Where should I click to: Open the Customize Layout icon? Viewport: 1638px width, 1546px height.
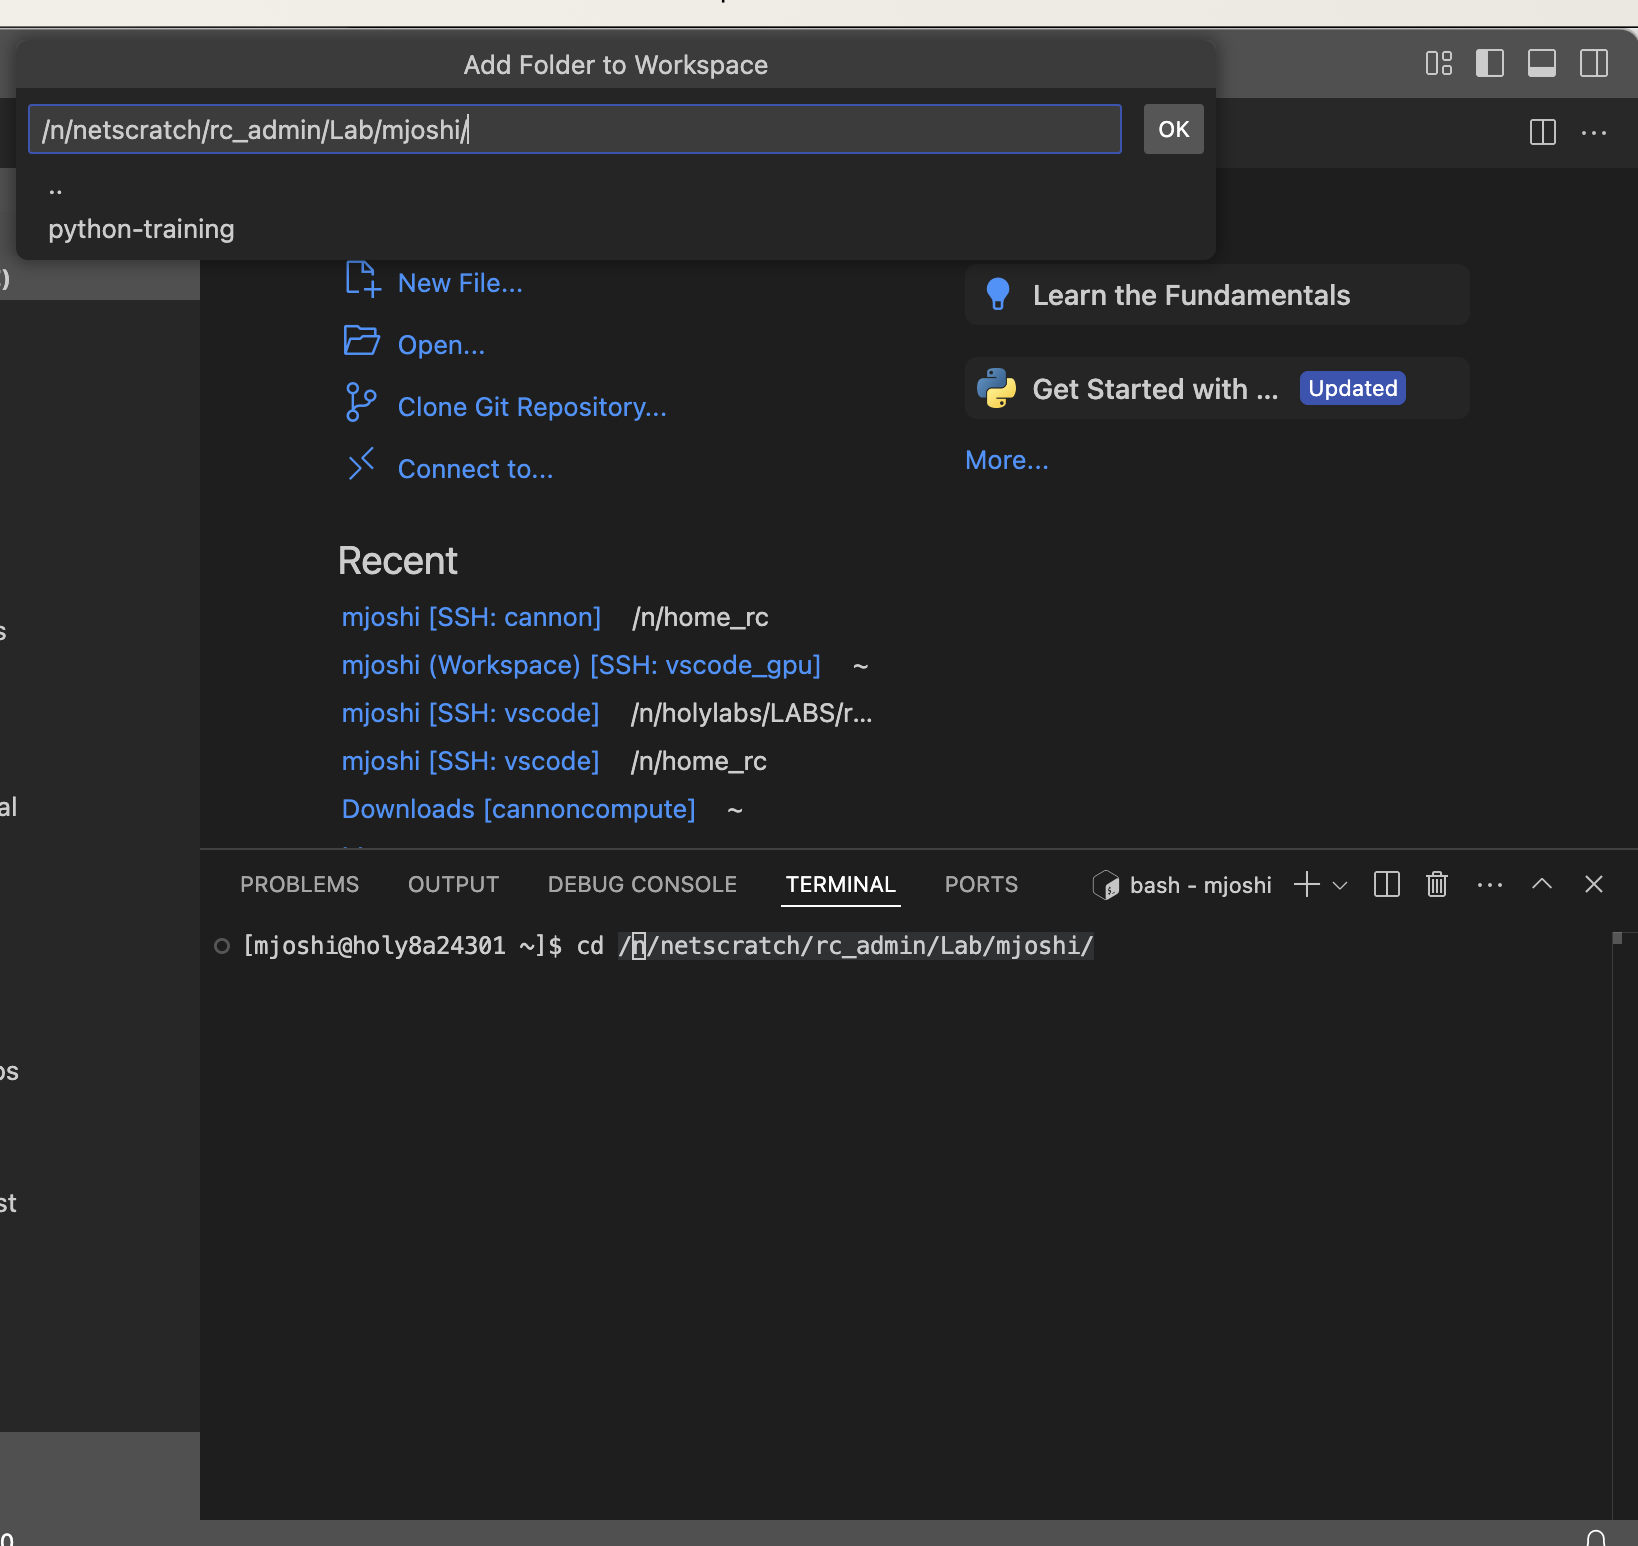[x=1438, y=64]
